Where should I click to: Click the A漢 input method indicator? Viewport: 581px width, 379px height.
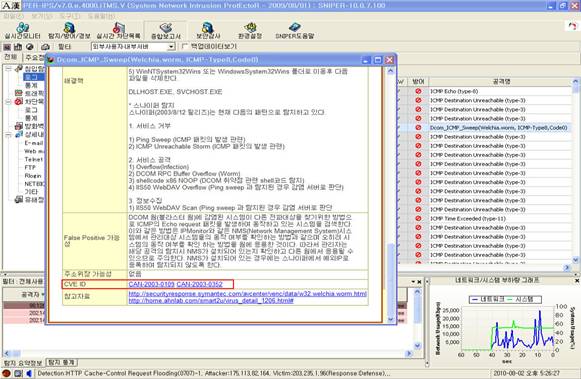tap(11, 5)
